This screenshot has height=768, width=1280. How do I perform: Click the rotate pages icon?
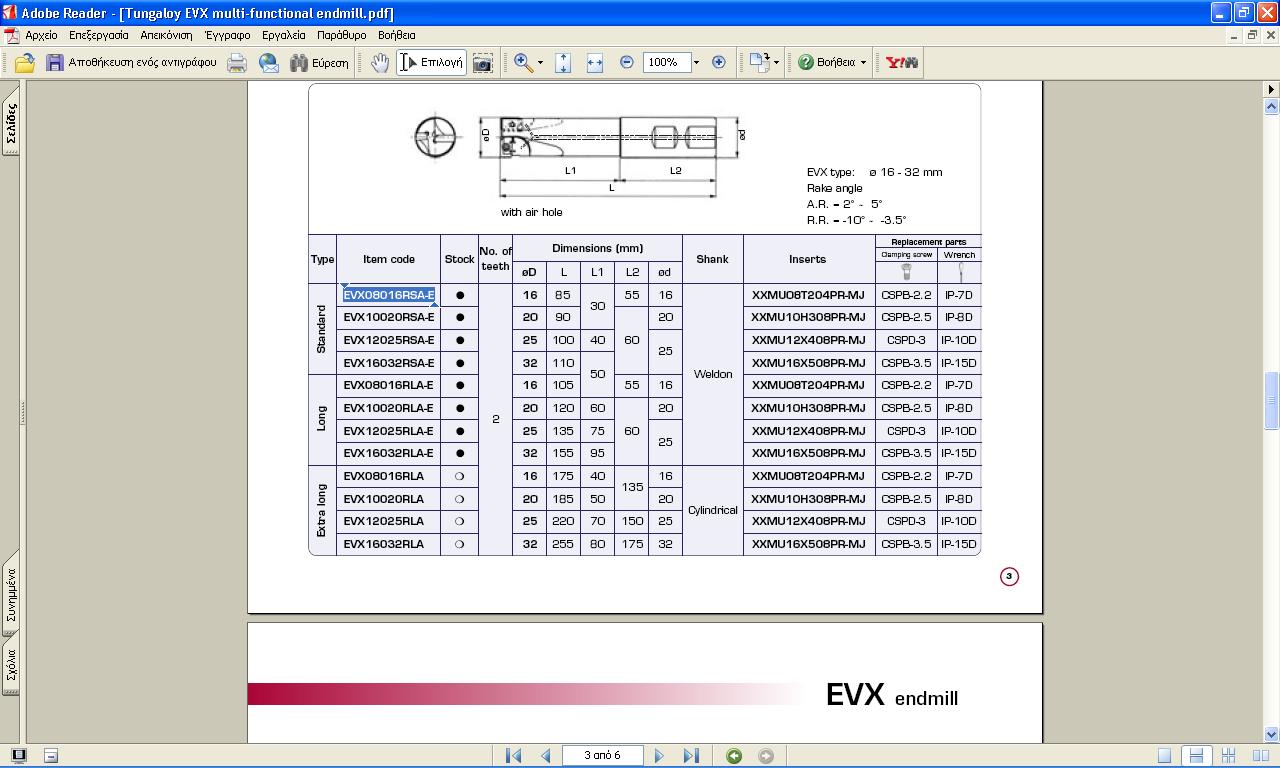(760, 62)
